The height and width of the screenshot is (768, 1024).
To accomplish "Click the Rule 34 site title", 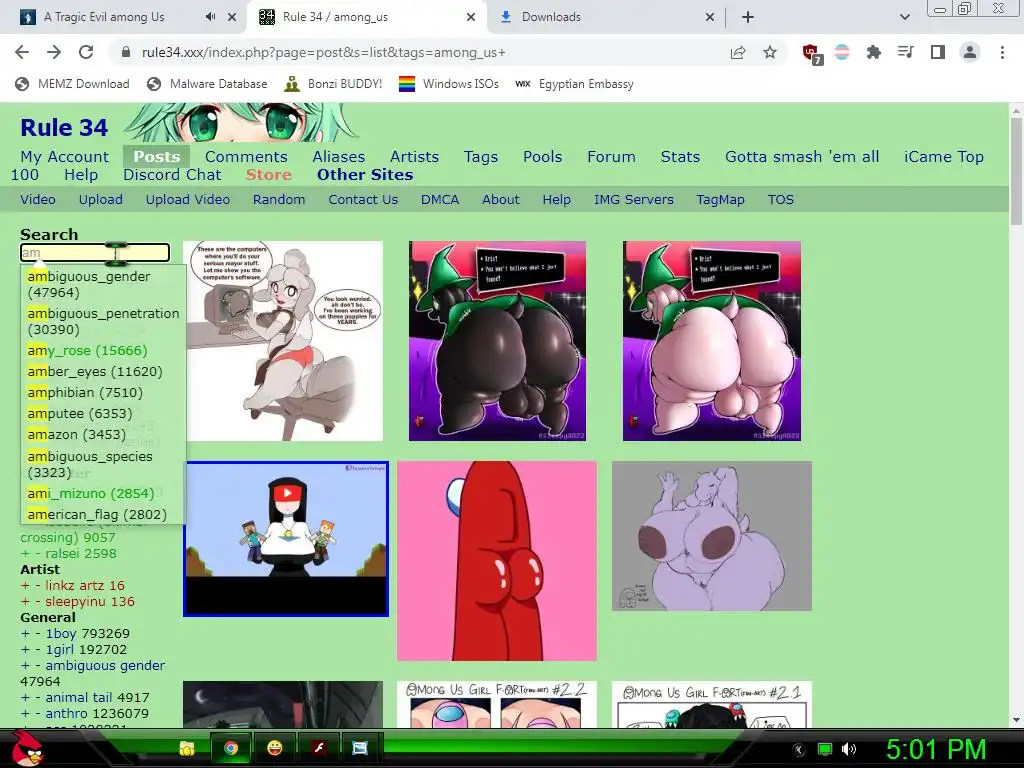I will pos(64,127).
